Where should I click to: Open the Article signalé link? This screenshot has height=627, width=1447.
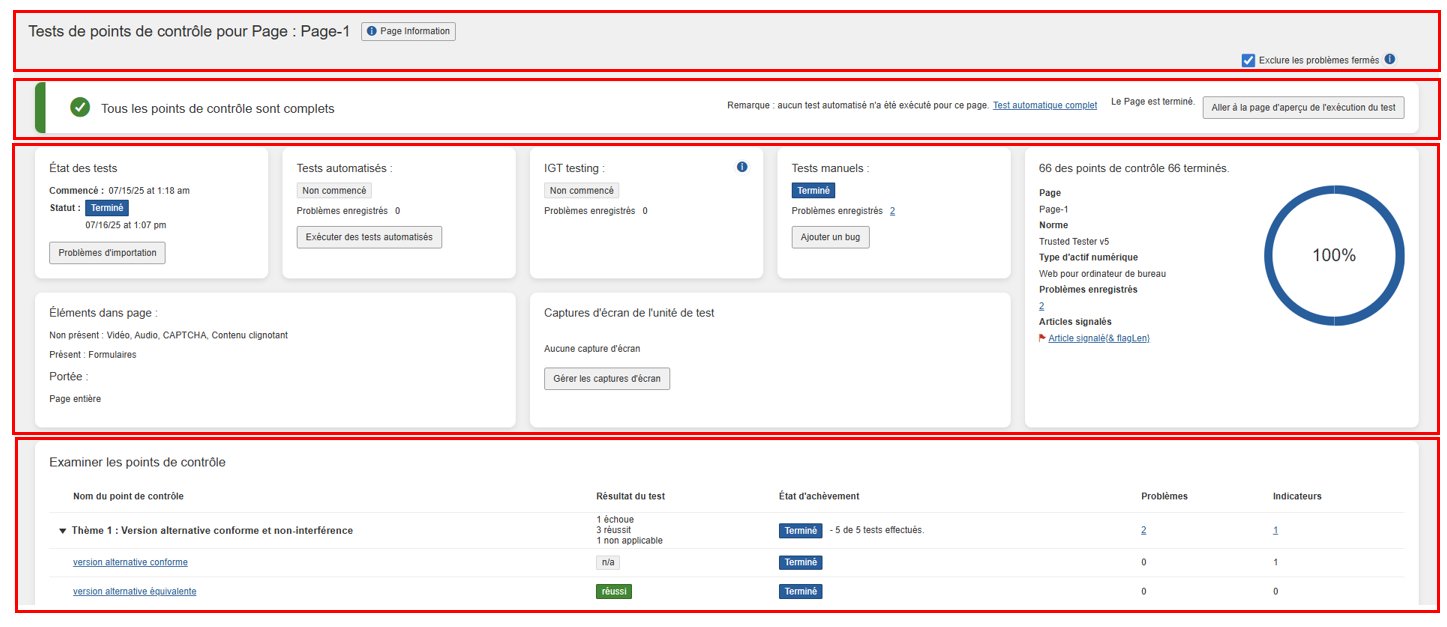pos(1099,338)
